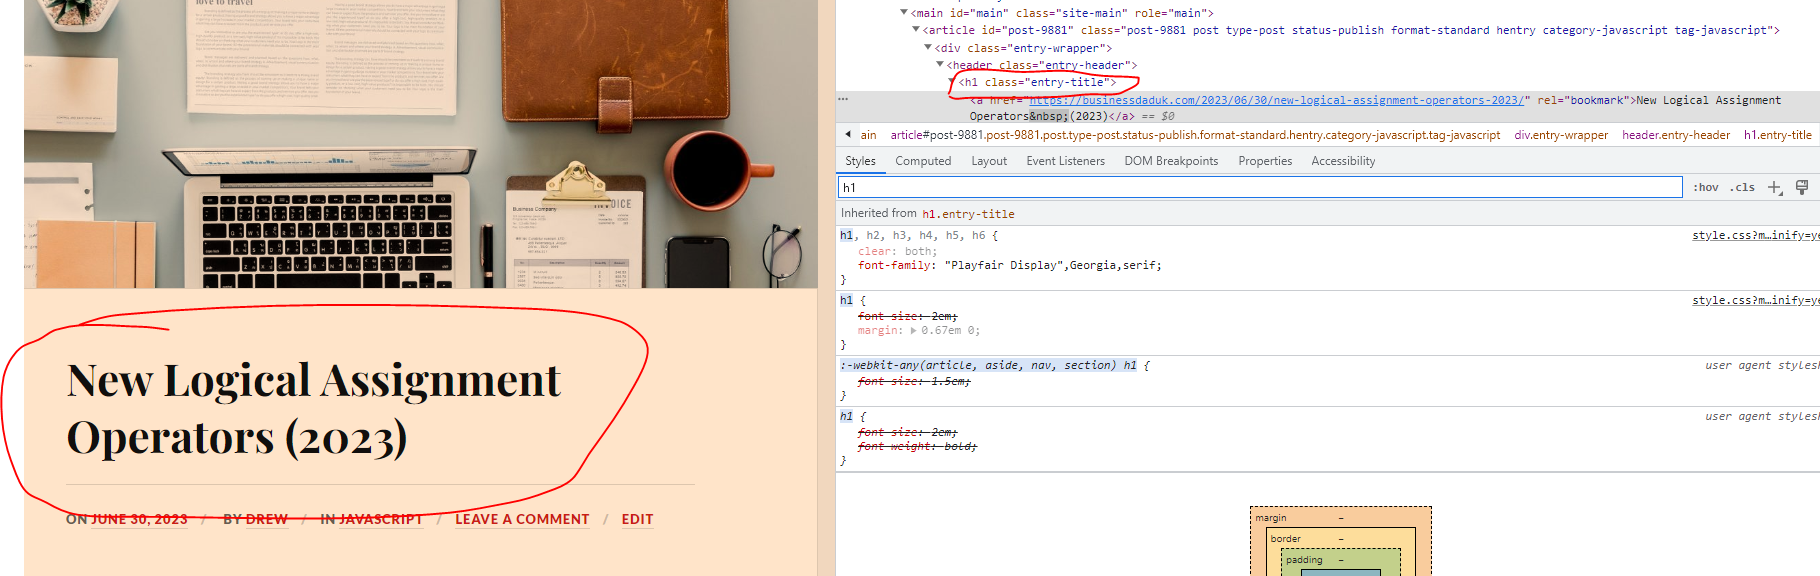
Task: Click the styles filter input containing h1
Action: coord(1260,188)
